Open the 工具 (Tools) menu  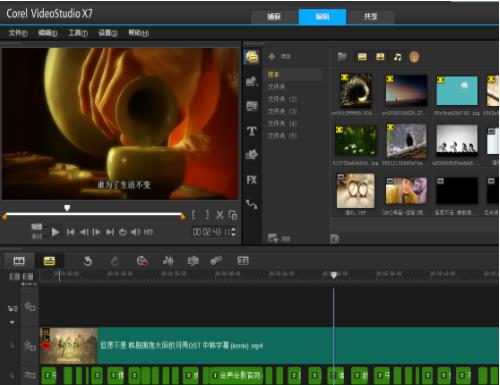coord(78,33)
